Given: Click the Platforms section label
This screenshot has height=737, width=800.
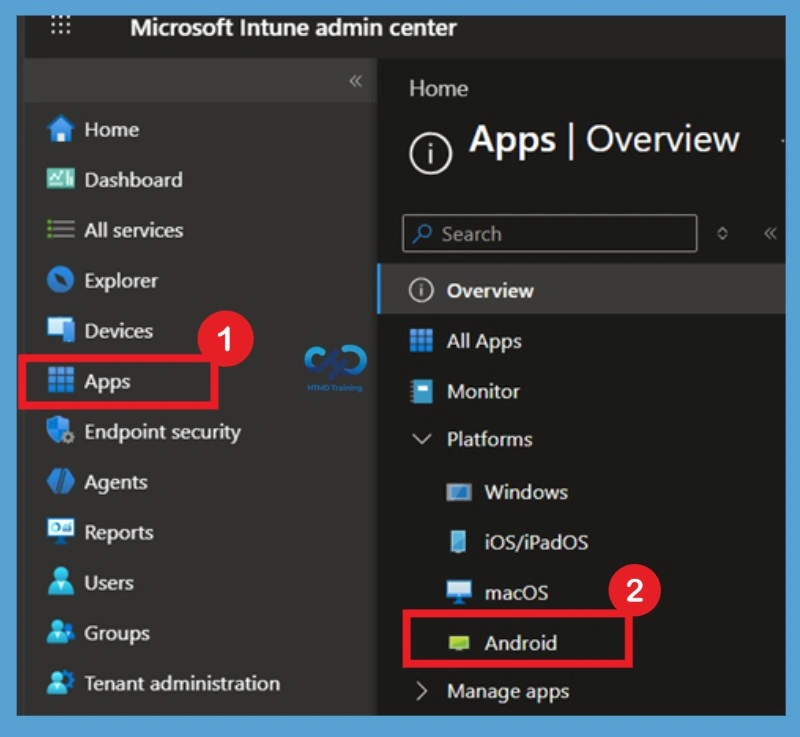Looking at the screenshot, I should 489,439.
